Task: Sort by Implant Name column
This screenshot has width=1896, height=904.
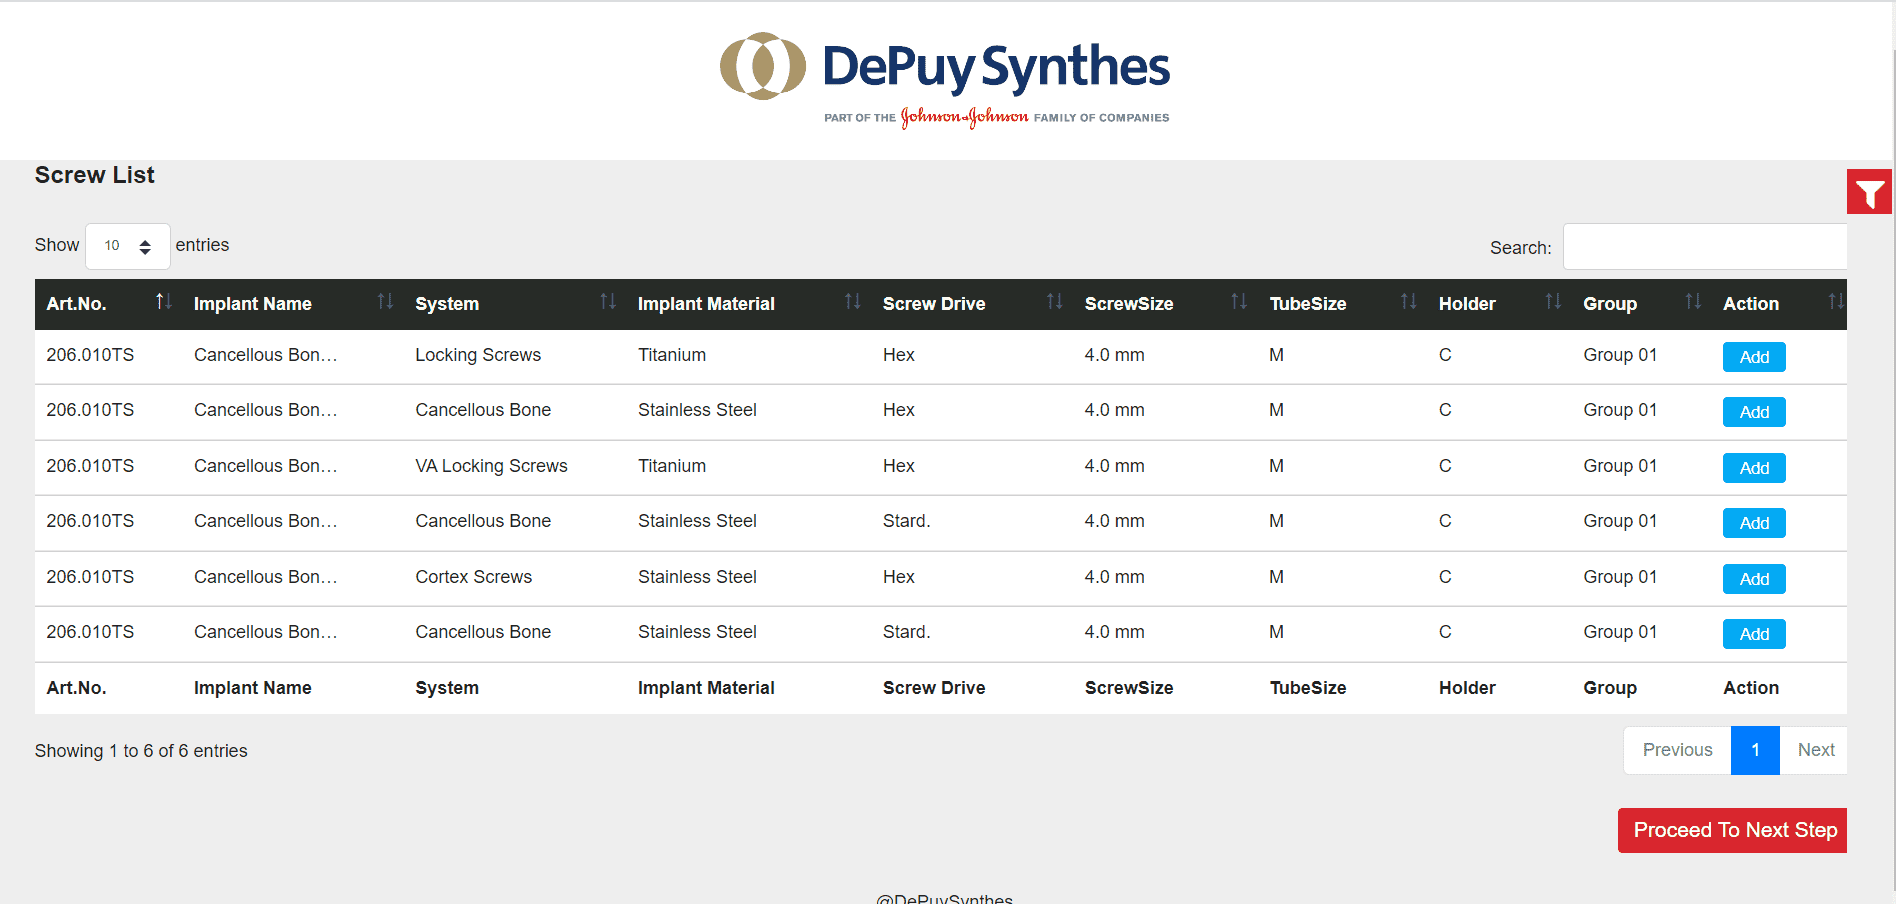Action: click(293, 304)
